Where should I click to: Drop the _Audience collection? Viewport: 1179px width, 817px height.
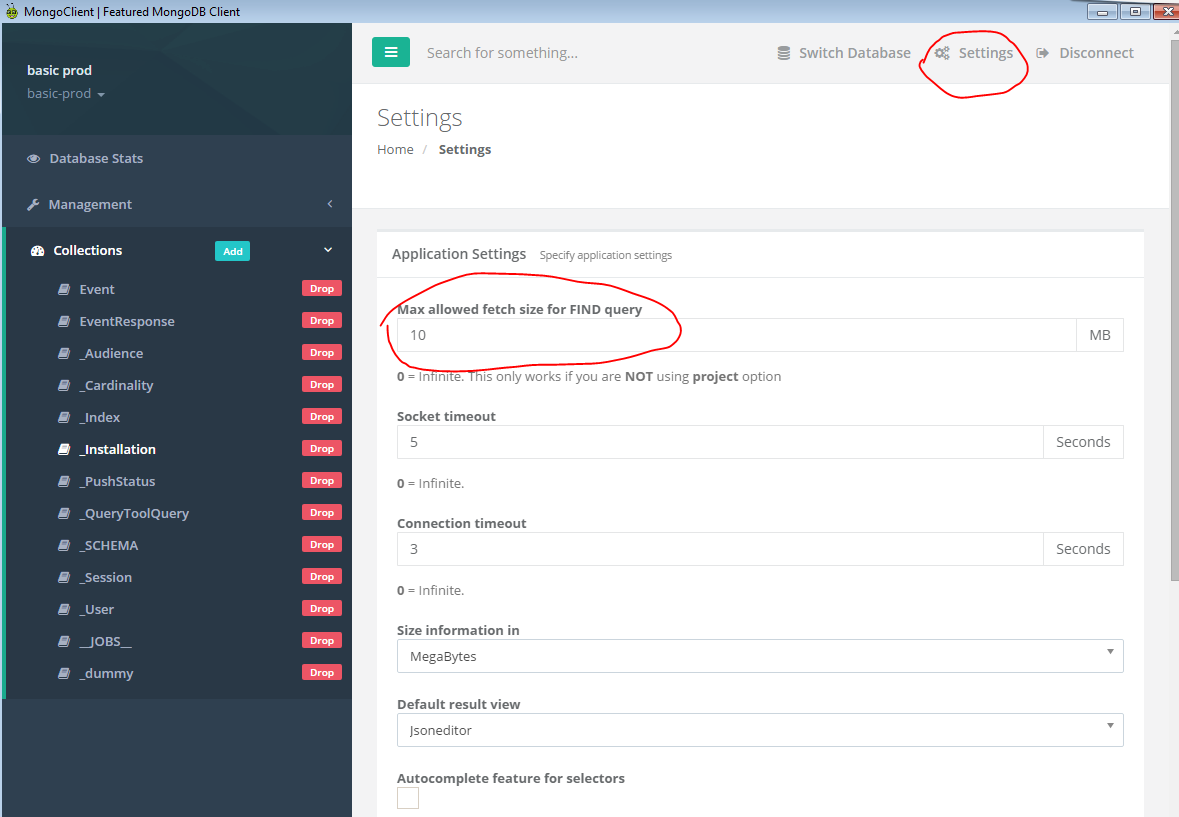pyautogui.click(x=322, y=353)
